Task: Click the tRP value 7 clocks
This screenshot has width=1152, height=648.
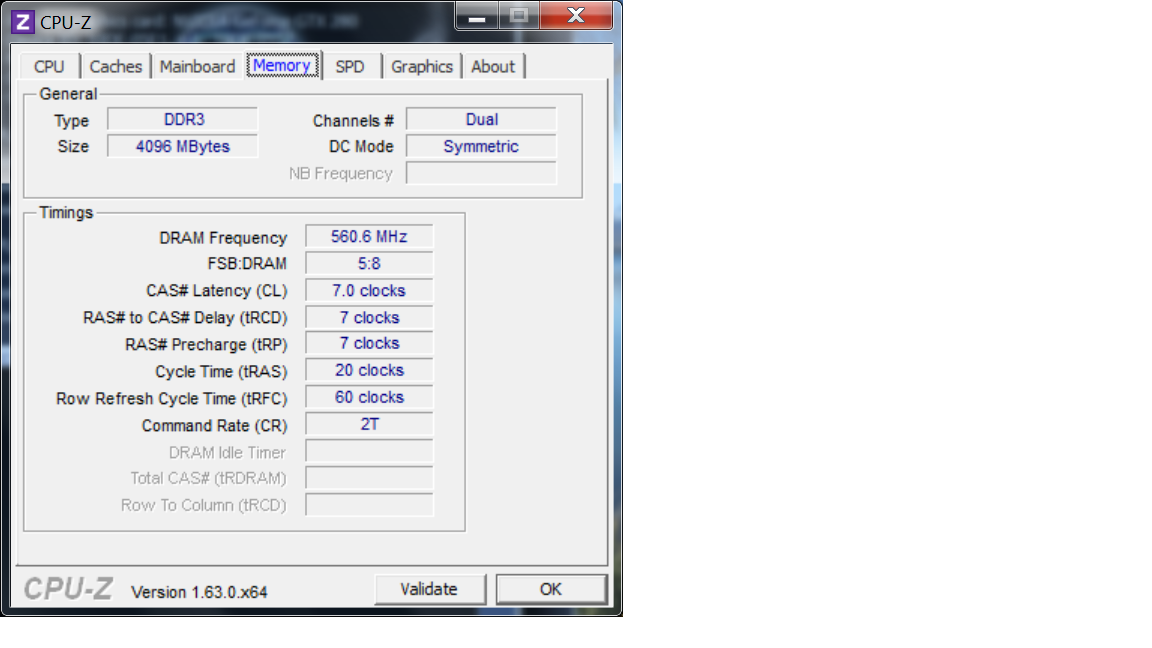Action: (369, 344)
